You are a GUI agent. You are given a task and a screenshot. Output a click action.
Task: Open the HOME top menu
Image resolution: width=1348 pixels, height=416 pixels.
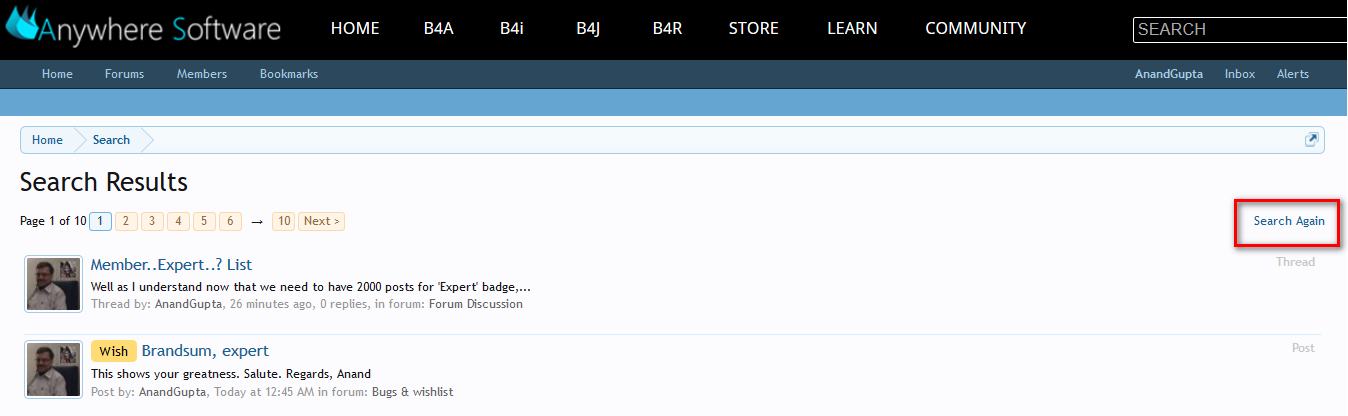click(355, 29)
